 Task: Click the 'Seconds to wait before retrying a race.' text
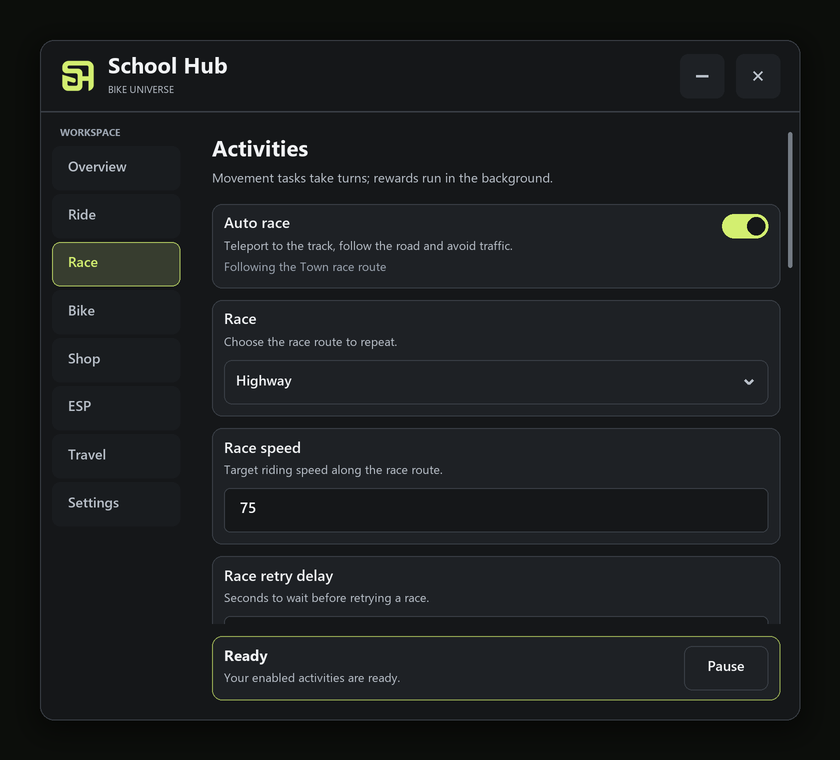326,598
